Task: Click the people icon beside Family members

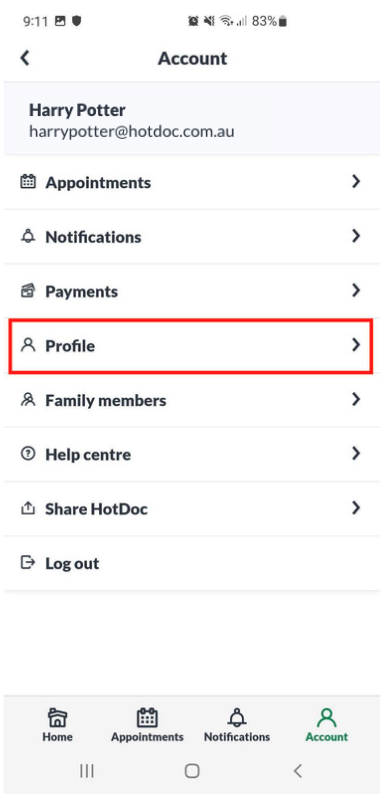Action: 28,400
